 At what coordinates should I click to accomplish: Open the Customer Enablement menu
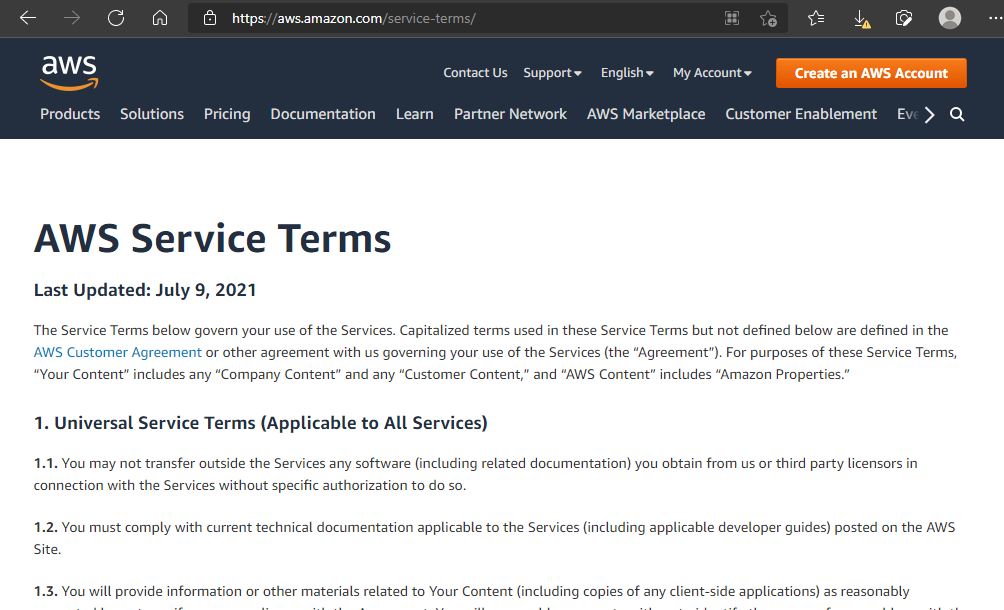tap(801, 114)
